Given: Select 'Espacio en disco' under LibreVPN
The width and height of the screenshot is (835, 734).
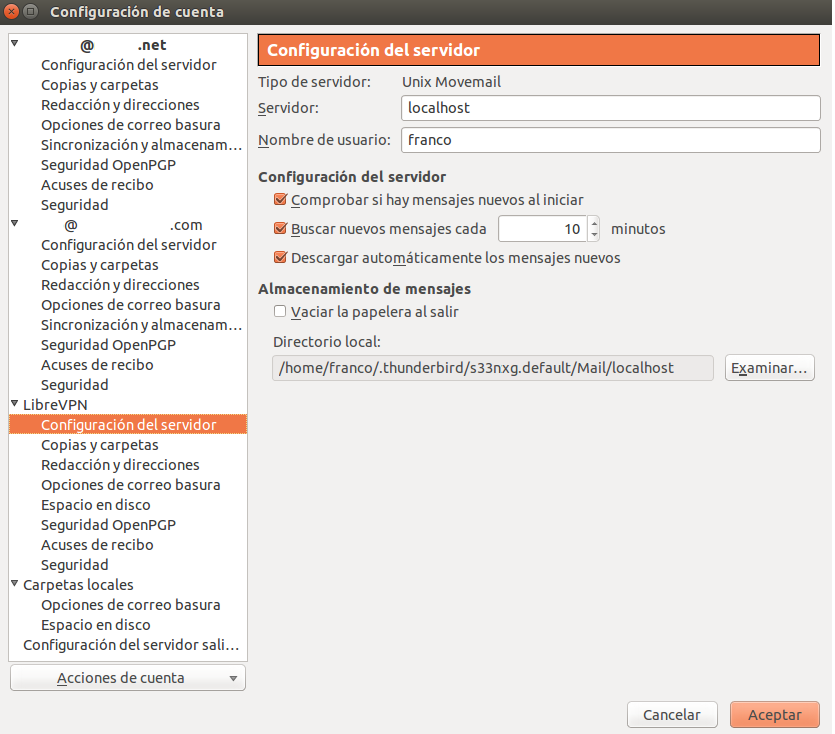Looking at the screenshot, I should pos(96,505).
